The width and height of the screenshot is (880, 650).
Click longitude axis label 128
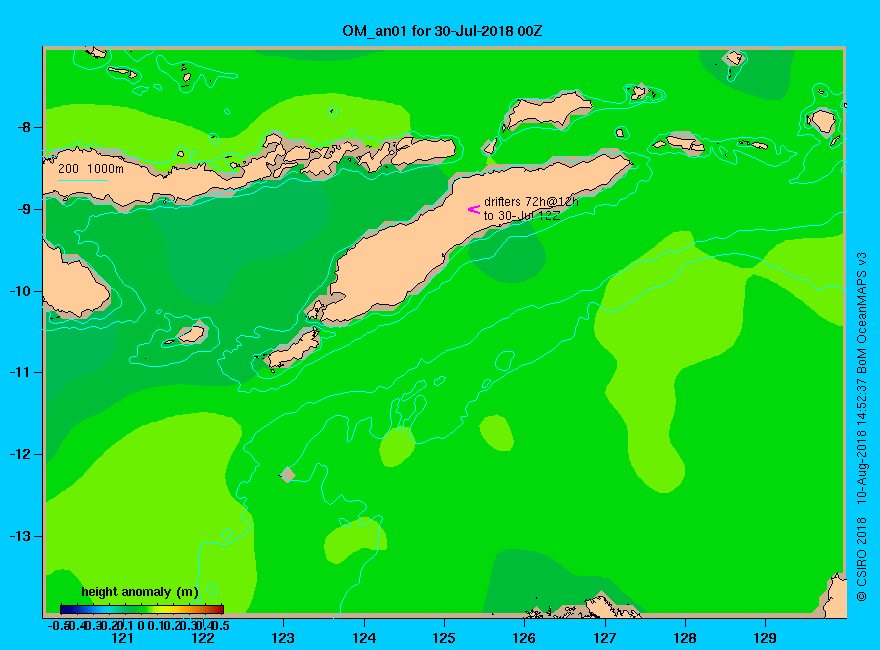685,638
